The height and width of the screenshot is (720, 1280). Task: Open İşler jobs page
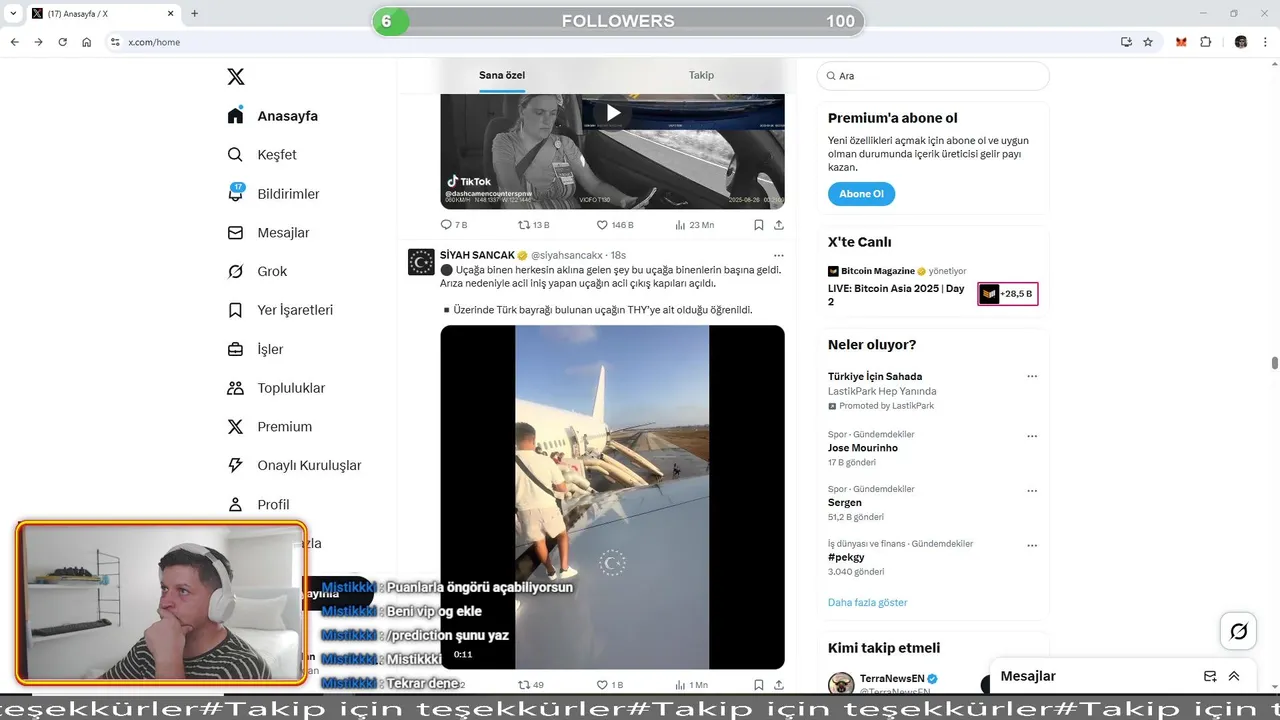pyautogui.click(x=256, y=349)
